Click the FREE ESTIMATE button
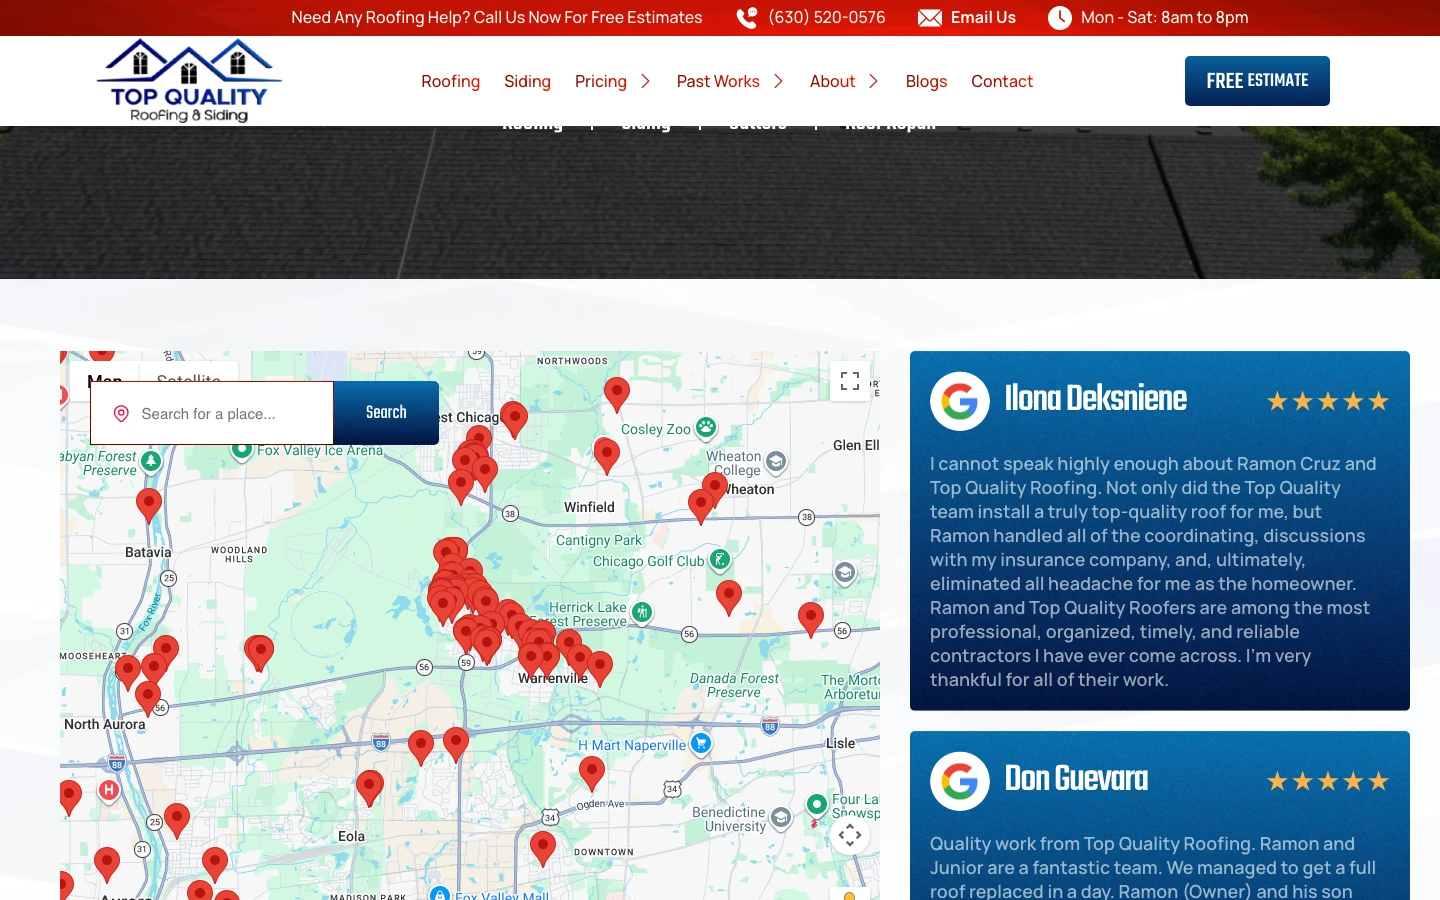Screen dimensions: 1440x900 (1257, 80)
